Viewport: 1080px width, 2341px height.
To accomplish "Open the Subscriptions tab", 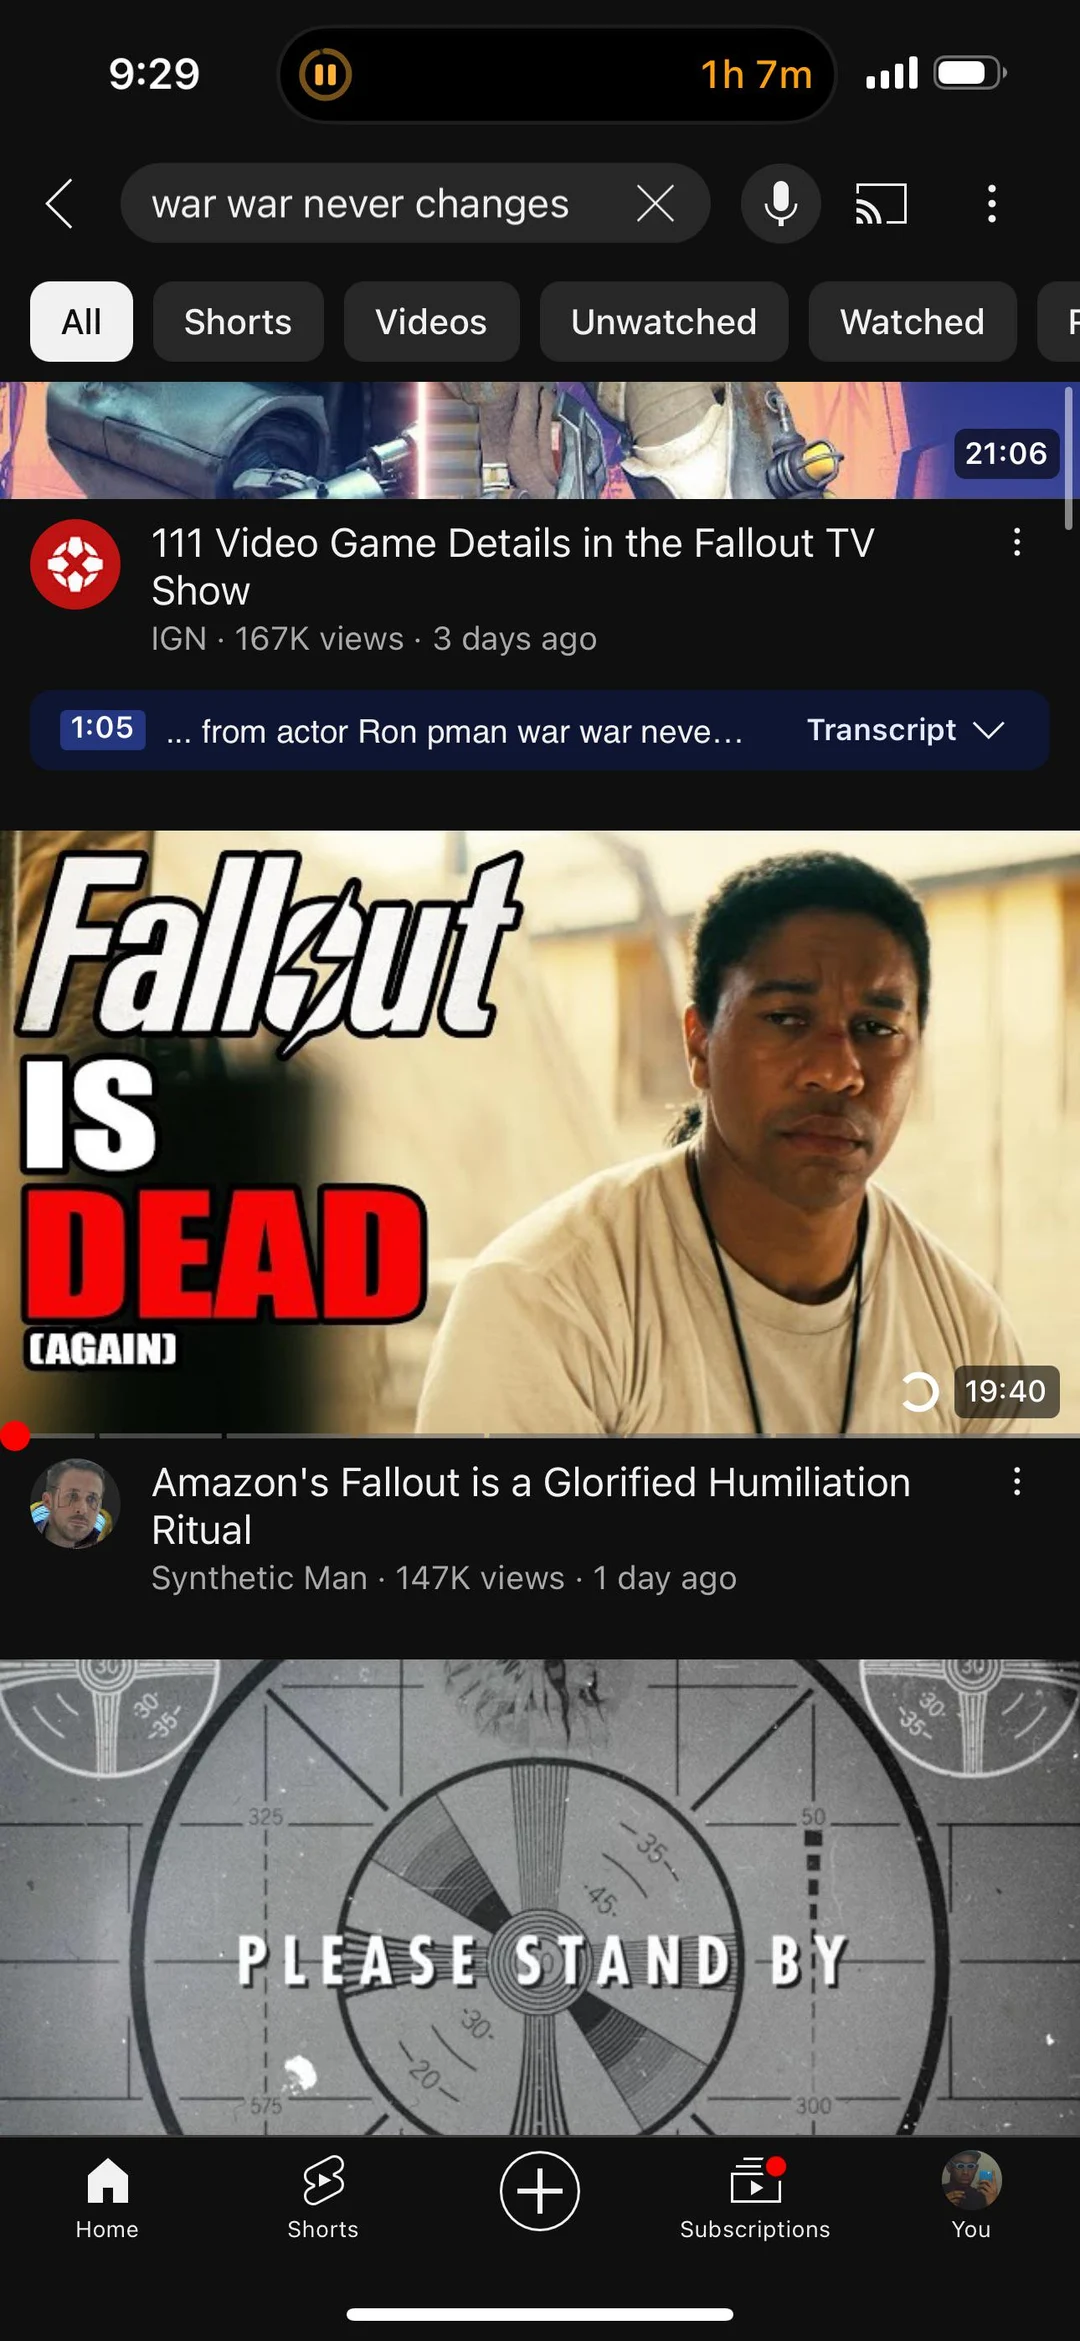I will 755,2198.
